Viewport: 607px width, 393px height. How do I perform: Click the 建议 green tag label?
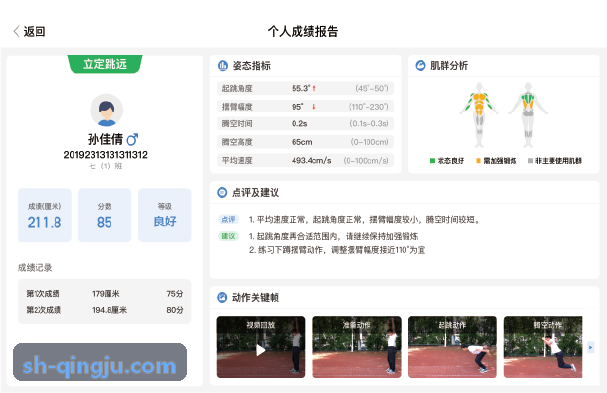click(228, 236)
